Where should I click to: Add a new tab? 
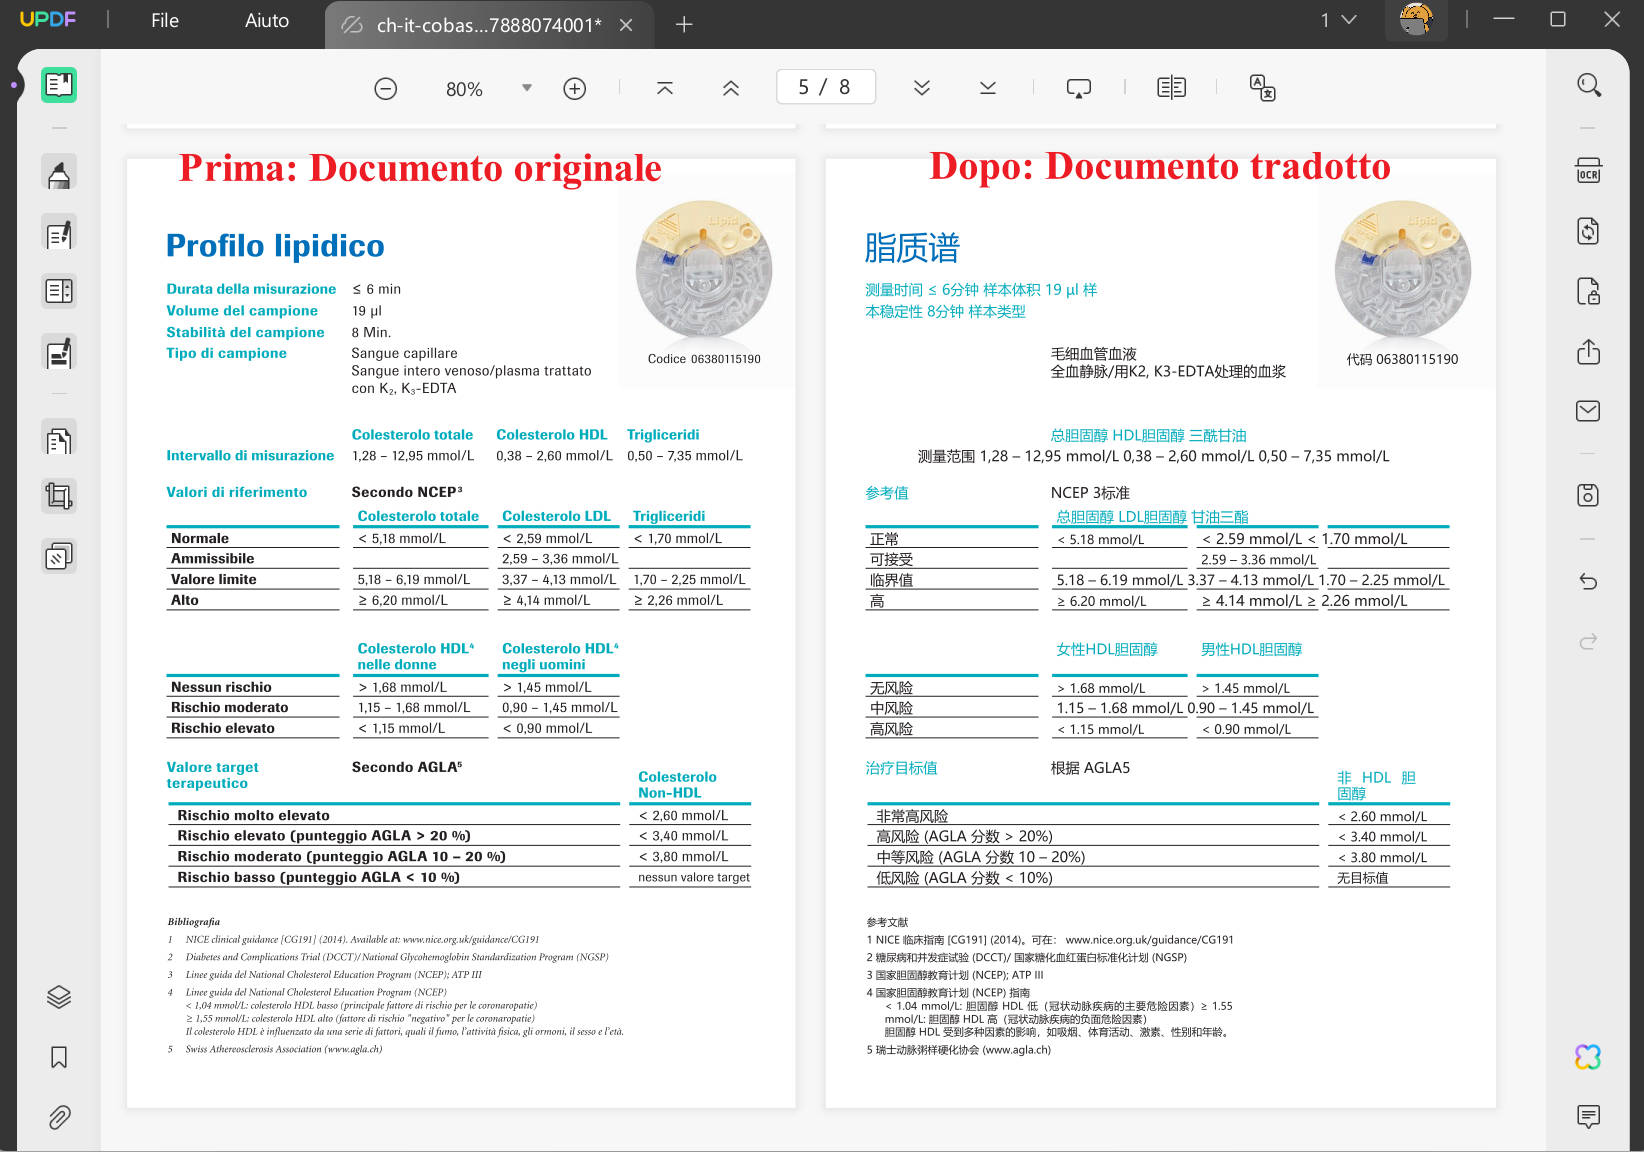click(x=684, y=25)
